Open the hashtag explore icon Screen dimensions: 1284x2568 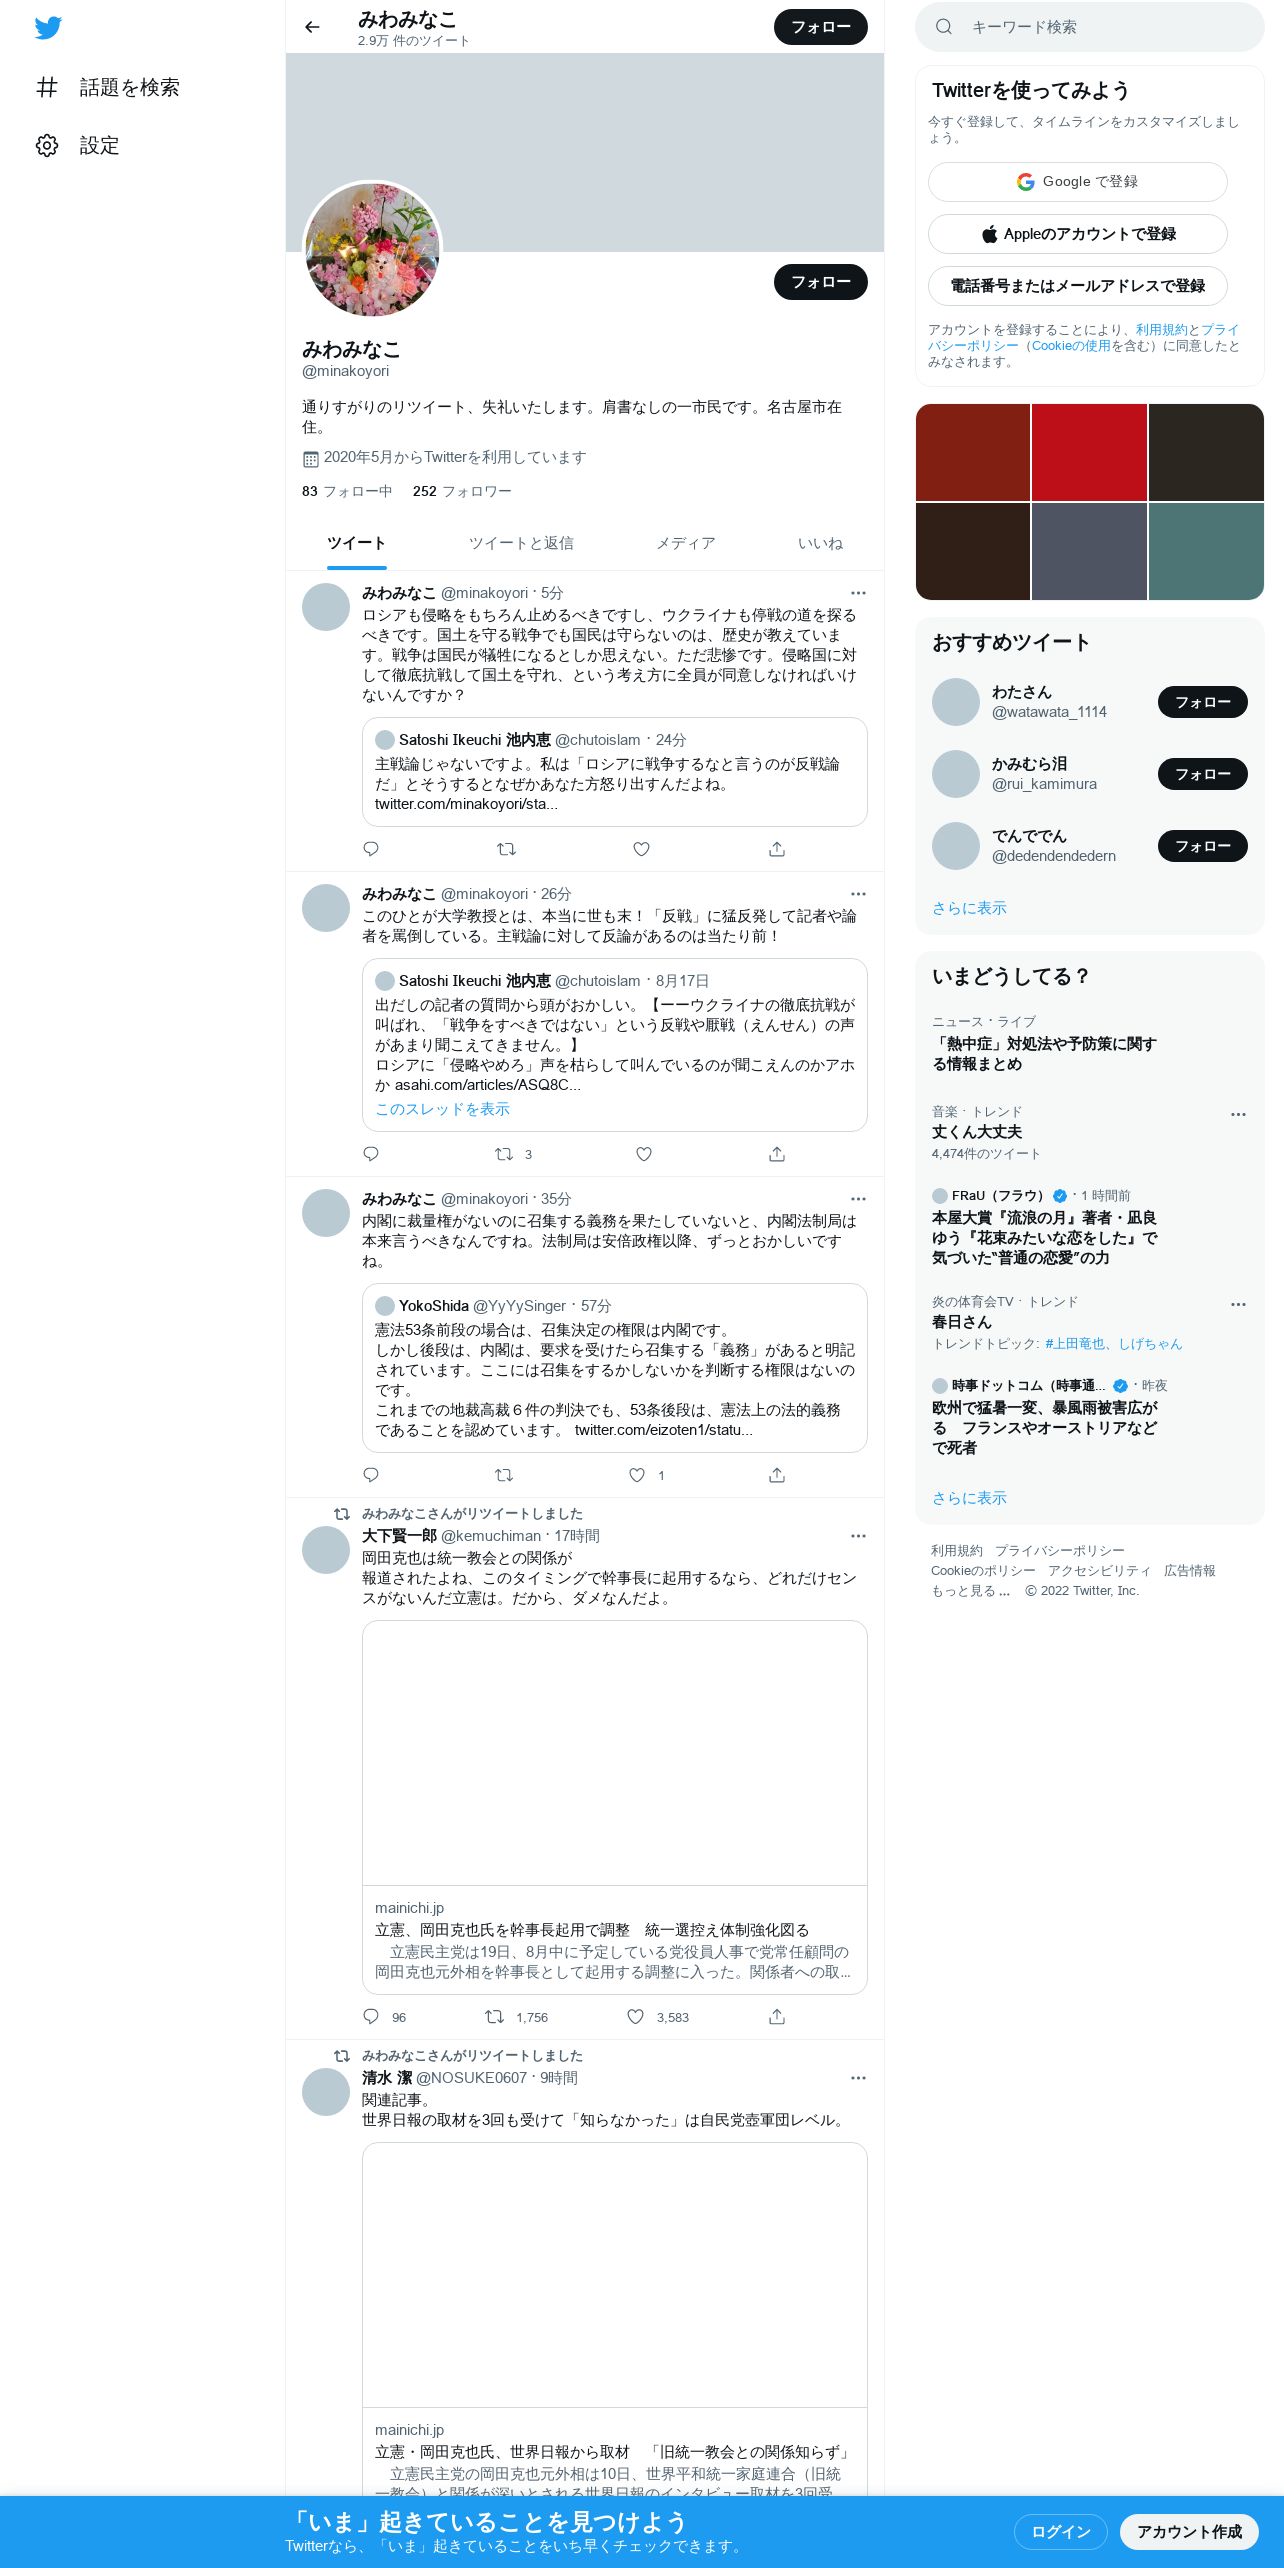pyautogui.click(x=47, y=88)
